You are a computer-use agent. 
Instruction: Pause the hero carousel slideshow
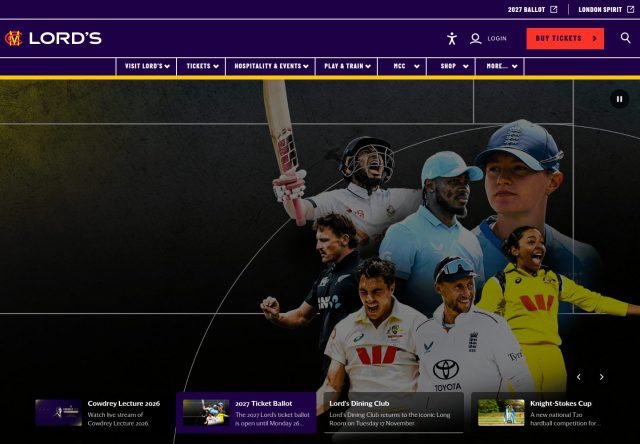click(619, 99)
